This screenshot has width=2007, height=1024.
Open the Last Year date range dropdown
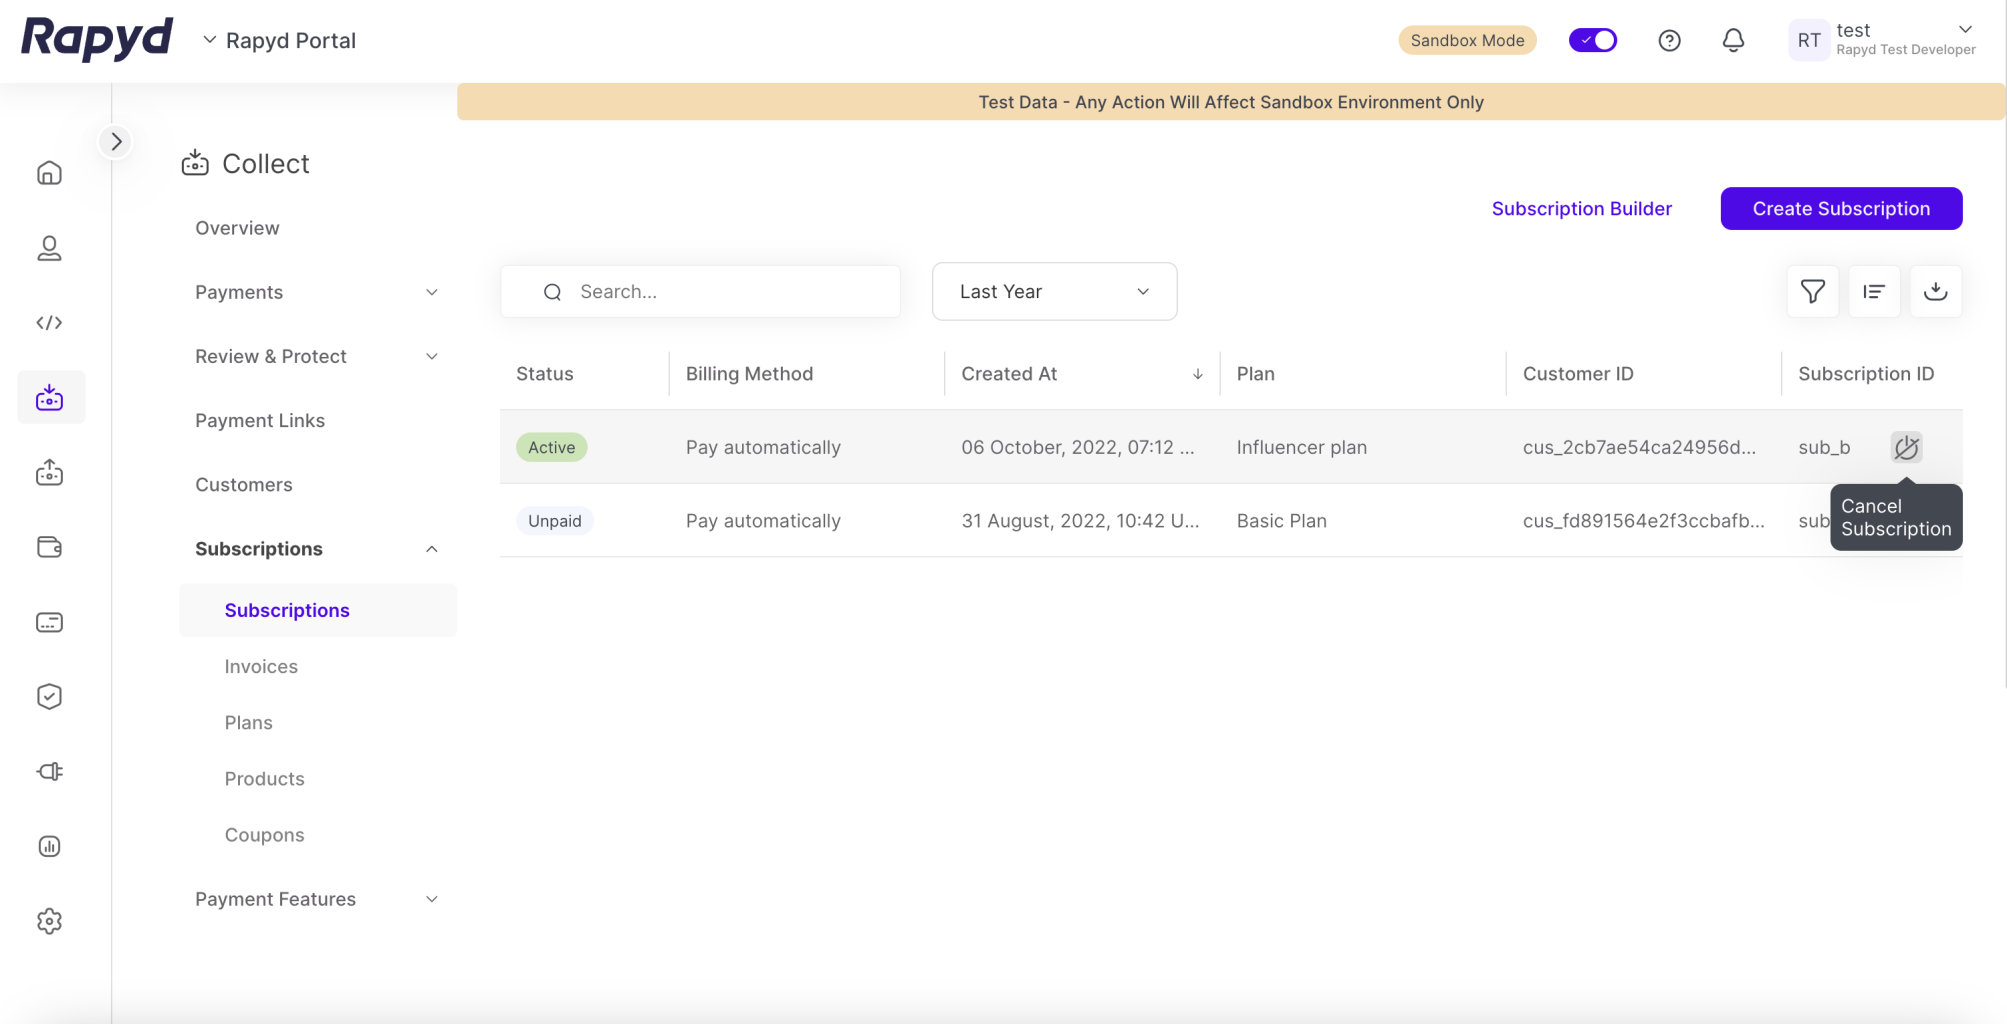pyautogui.click(x=1054, y=291)
